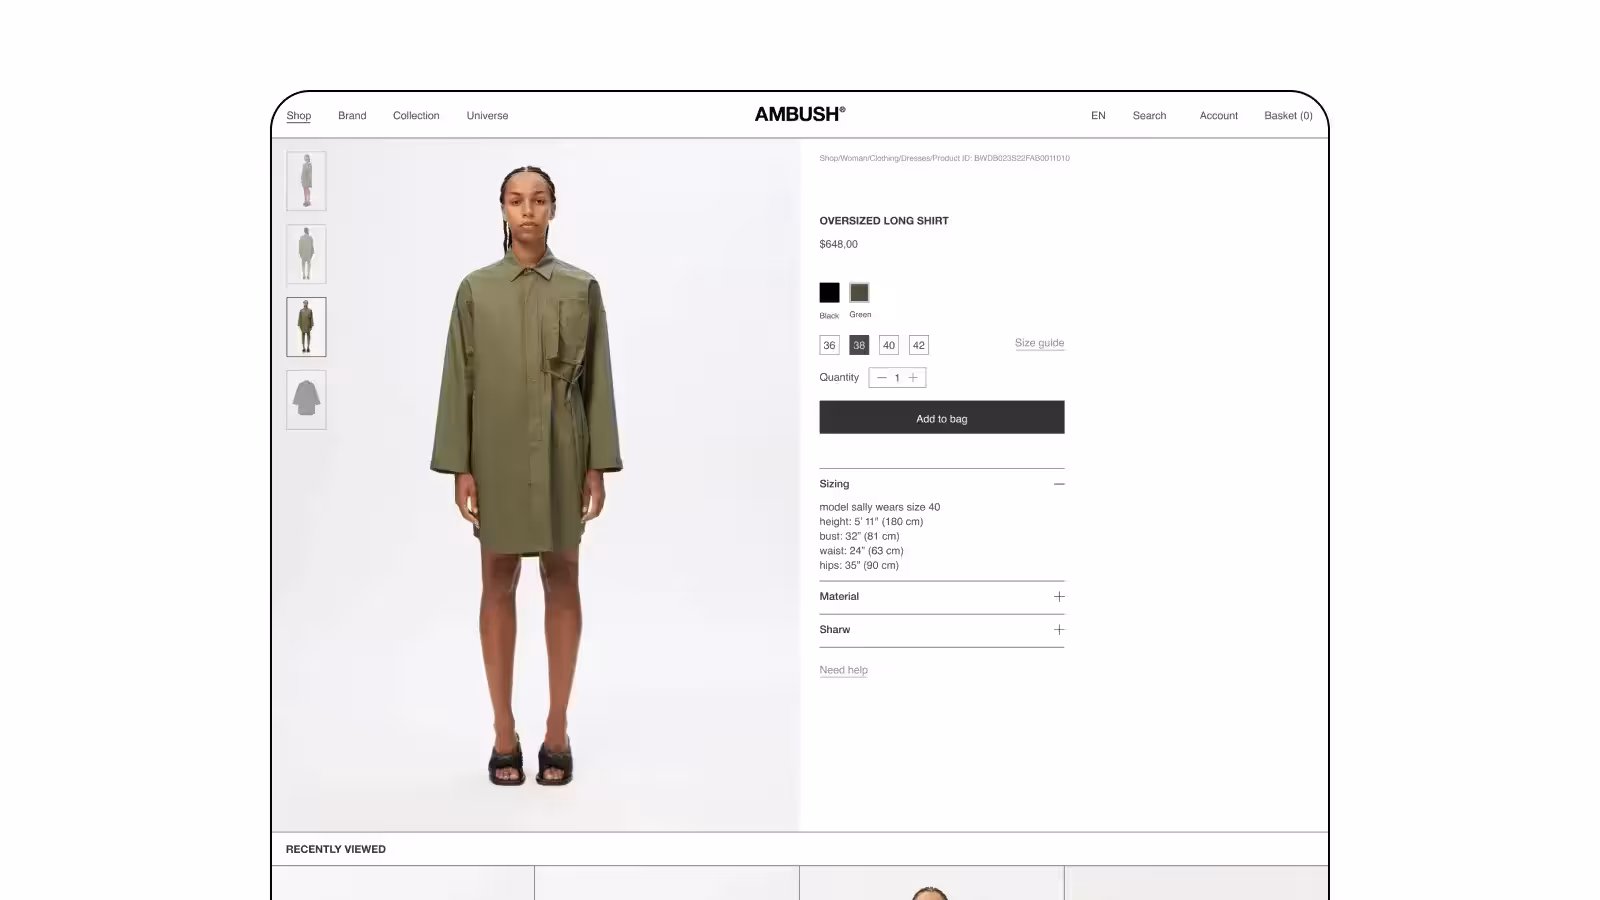View the first product thumbnail

(306, 181)
